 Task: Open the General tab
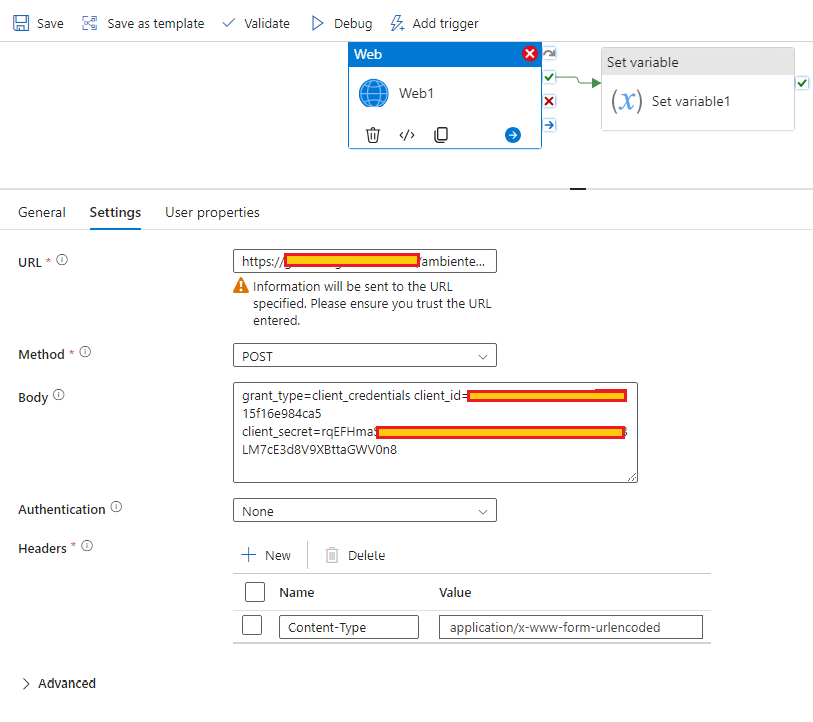(42, 212)
